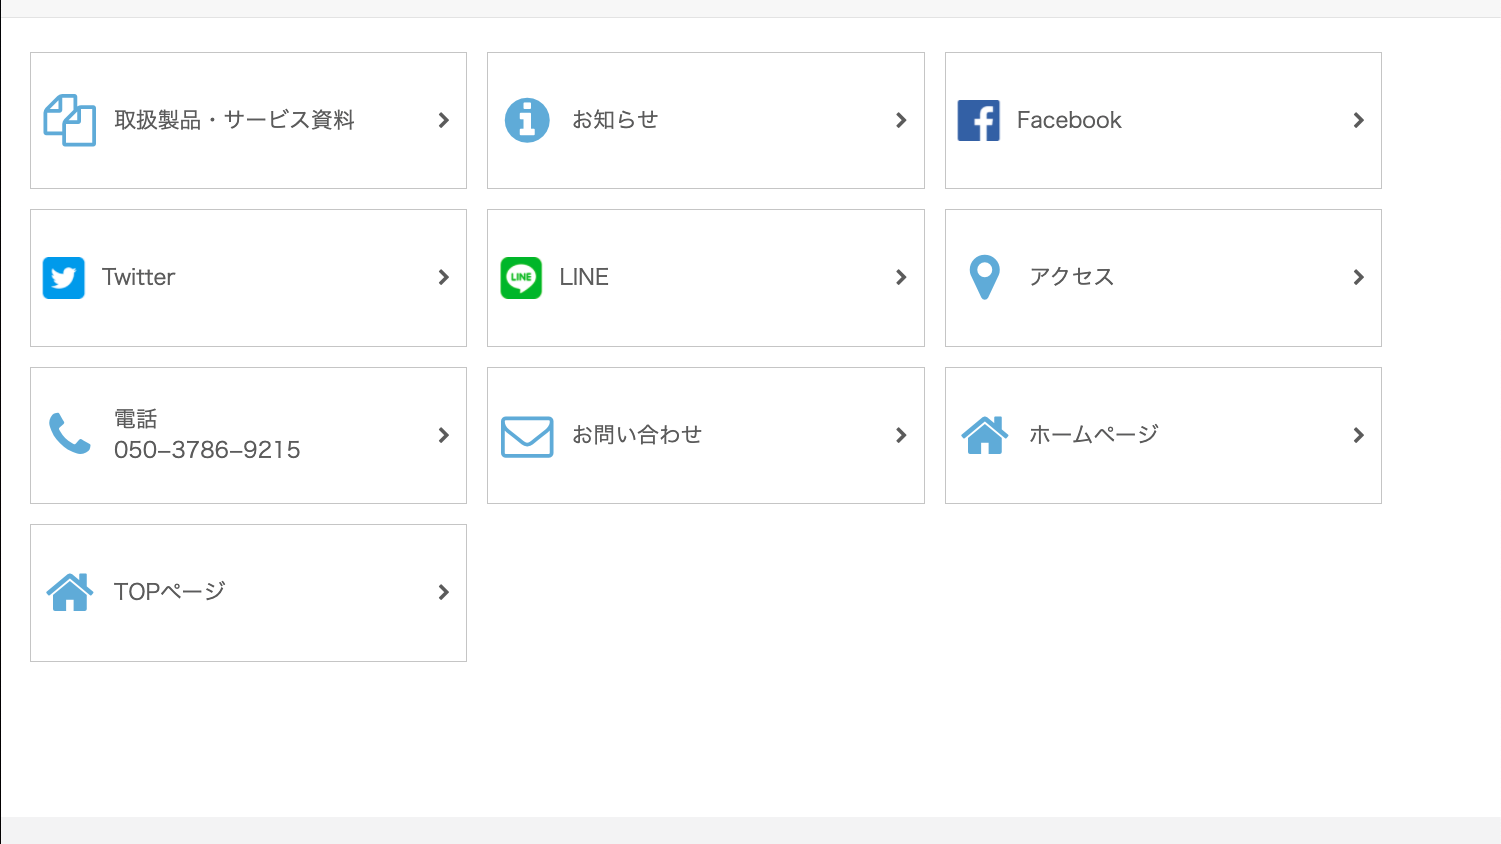Select the Twitter card
1501x844 pixels.
click(x=248, y=277)
